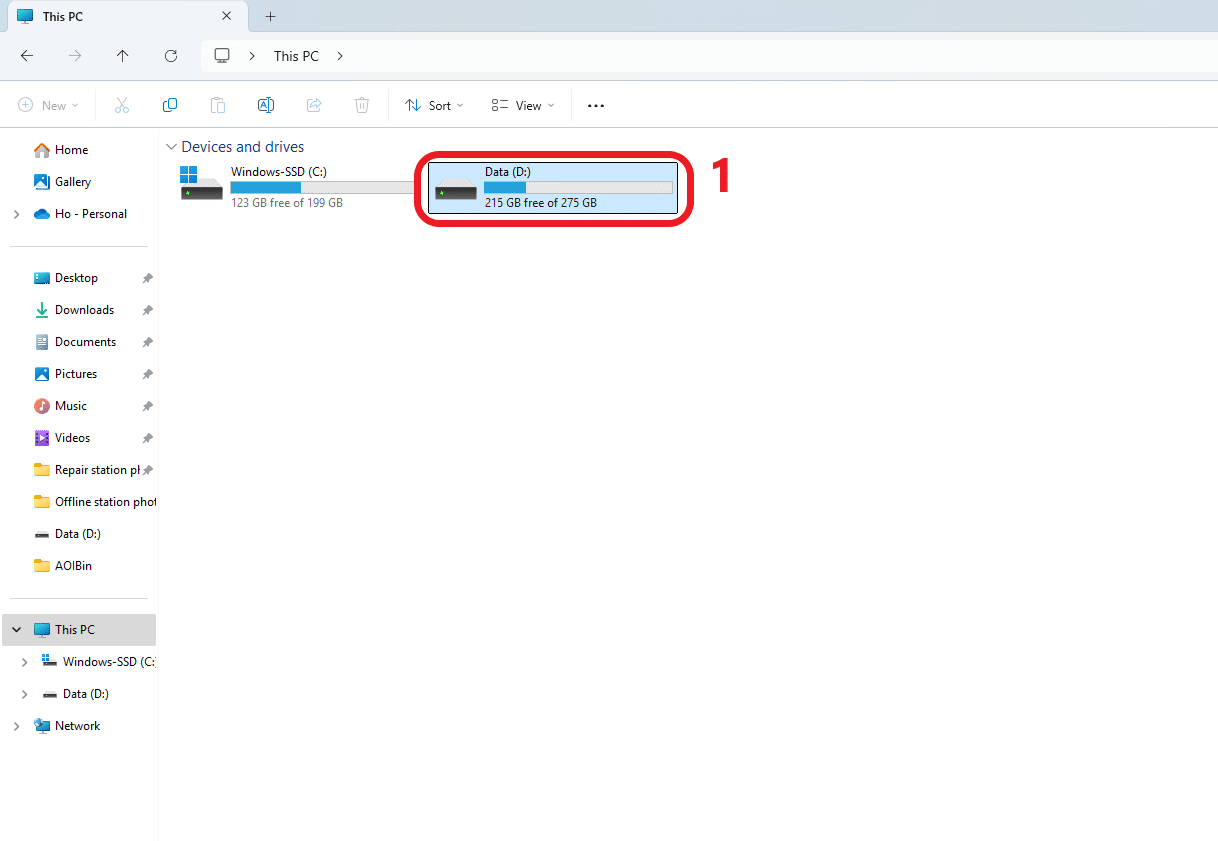
Task: Click the pin icon beside Desktop
Action: pos(147,278)
